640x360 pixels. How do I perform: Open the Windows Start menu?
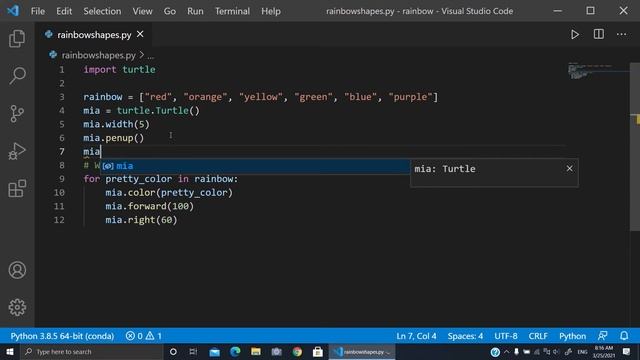point(9,351)
